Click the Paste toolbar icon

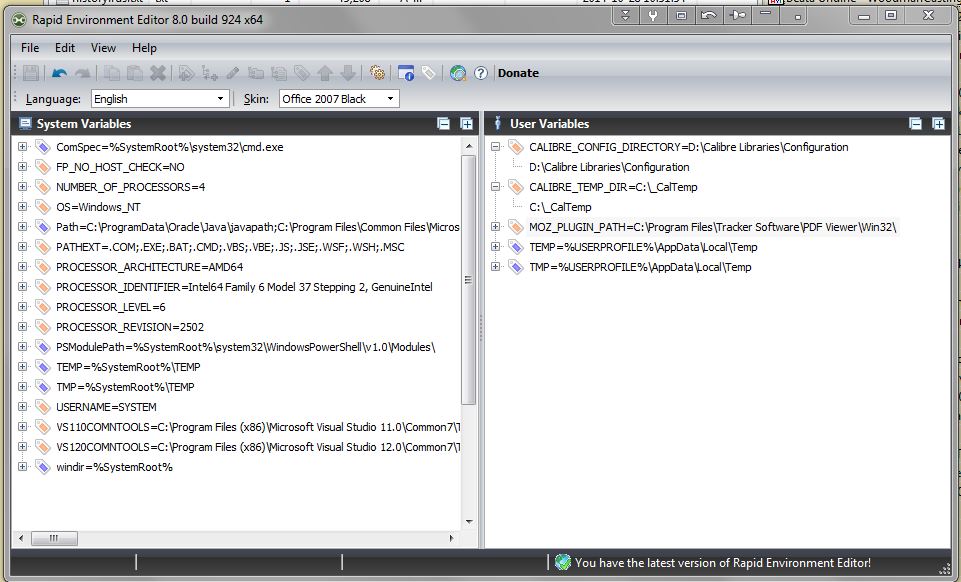[x=135, y=73]
